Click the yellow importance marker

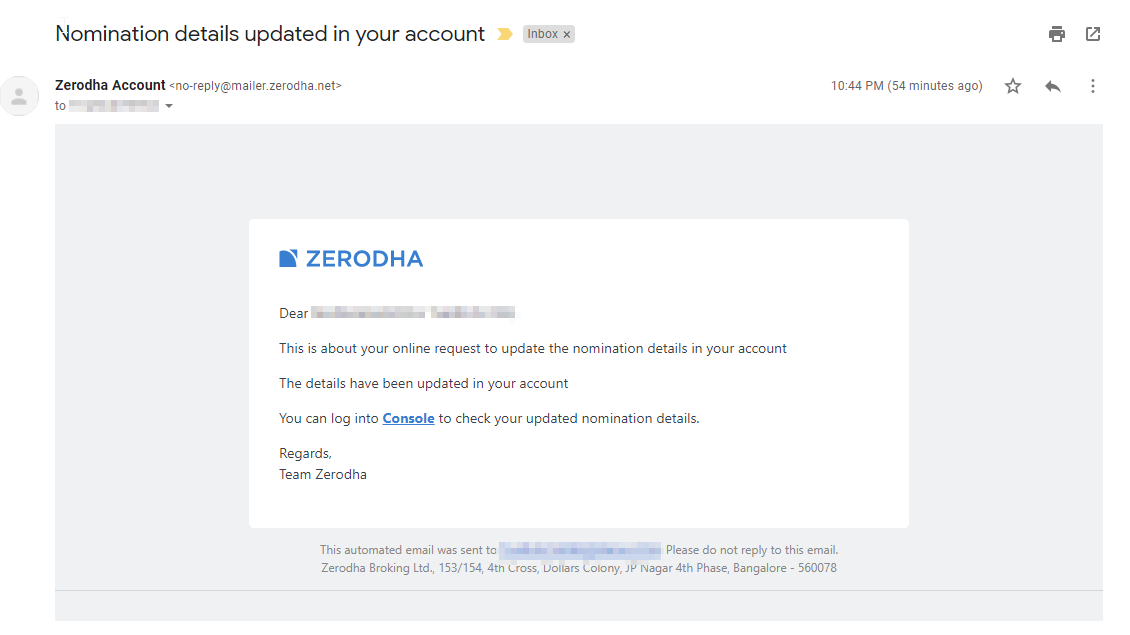[x=505, y=34]
